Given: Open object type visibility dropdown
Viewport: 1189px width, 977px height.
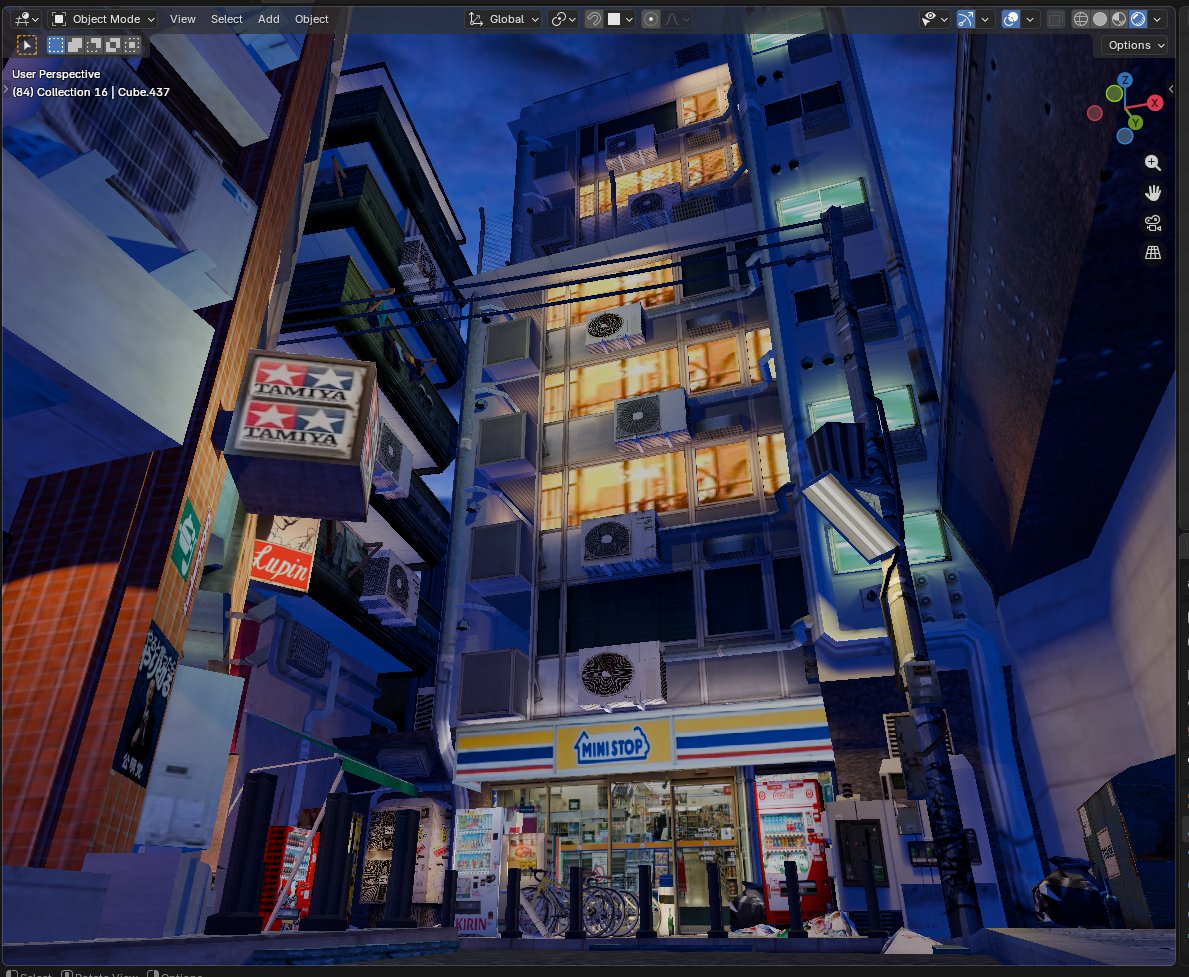Looking at the screenshot, I should [x=934, y=19].
